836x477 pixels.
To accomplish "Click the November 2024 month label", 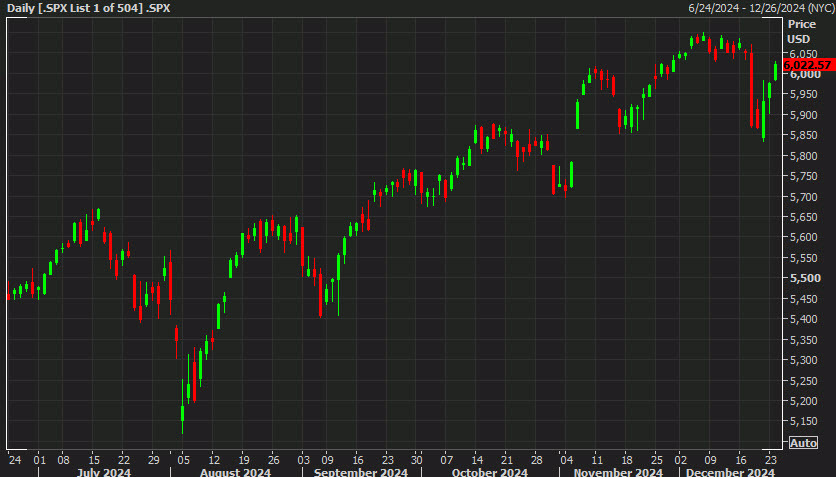I will tap(618, 472).
